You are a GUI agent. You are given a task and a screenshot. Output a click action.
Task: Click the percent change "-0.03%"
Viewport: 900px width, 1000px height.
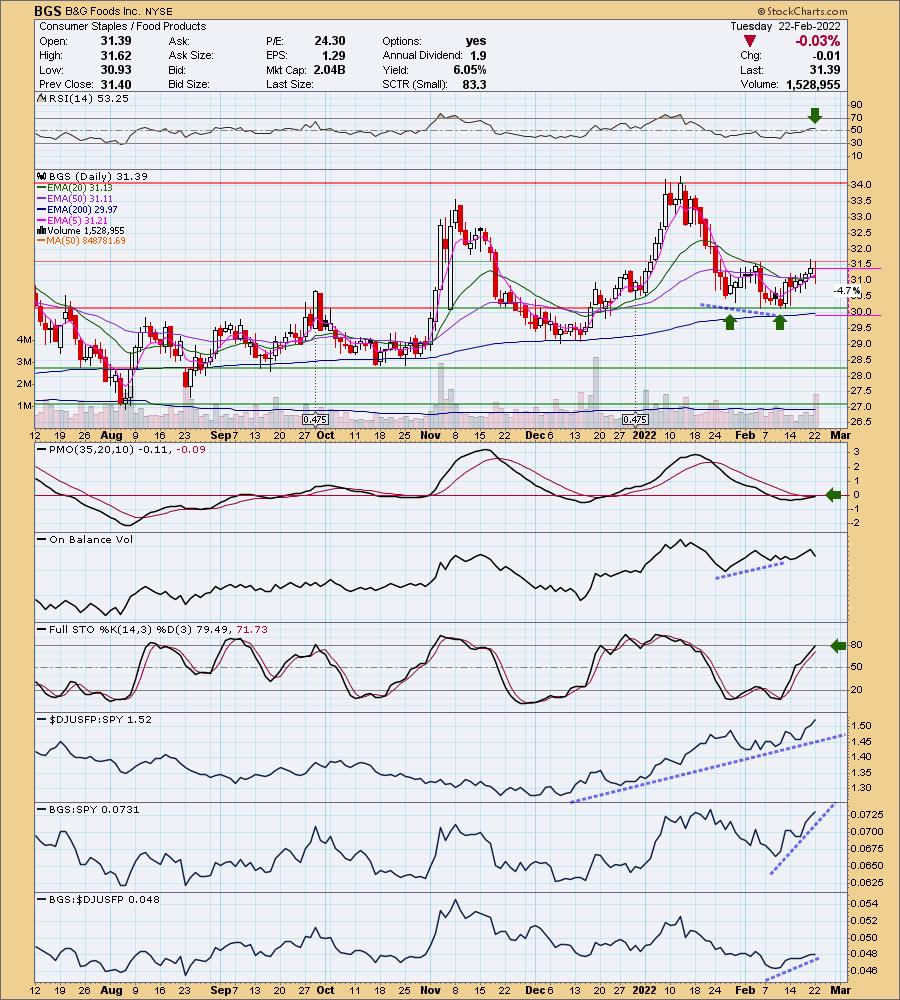[x=817, y=41]
